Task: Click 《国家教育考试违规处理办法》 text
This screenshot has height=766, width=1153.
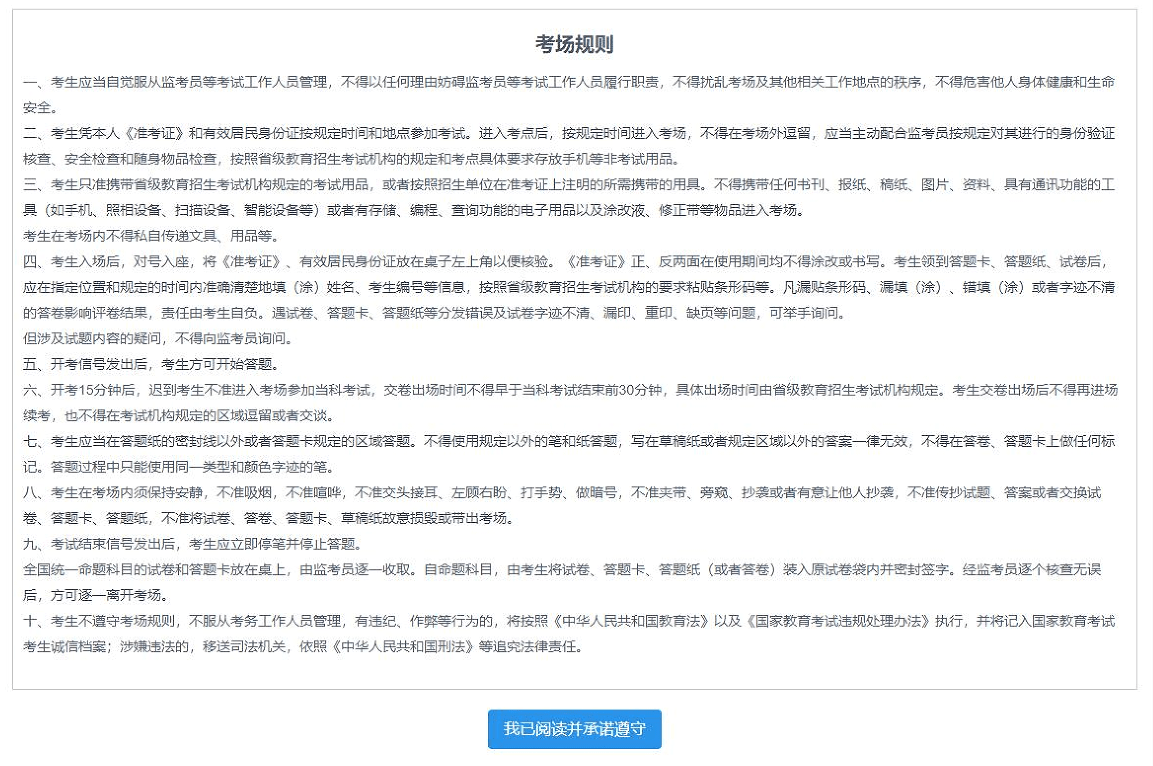Action: (838, 621)
